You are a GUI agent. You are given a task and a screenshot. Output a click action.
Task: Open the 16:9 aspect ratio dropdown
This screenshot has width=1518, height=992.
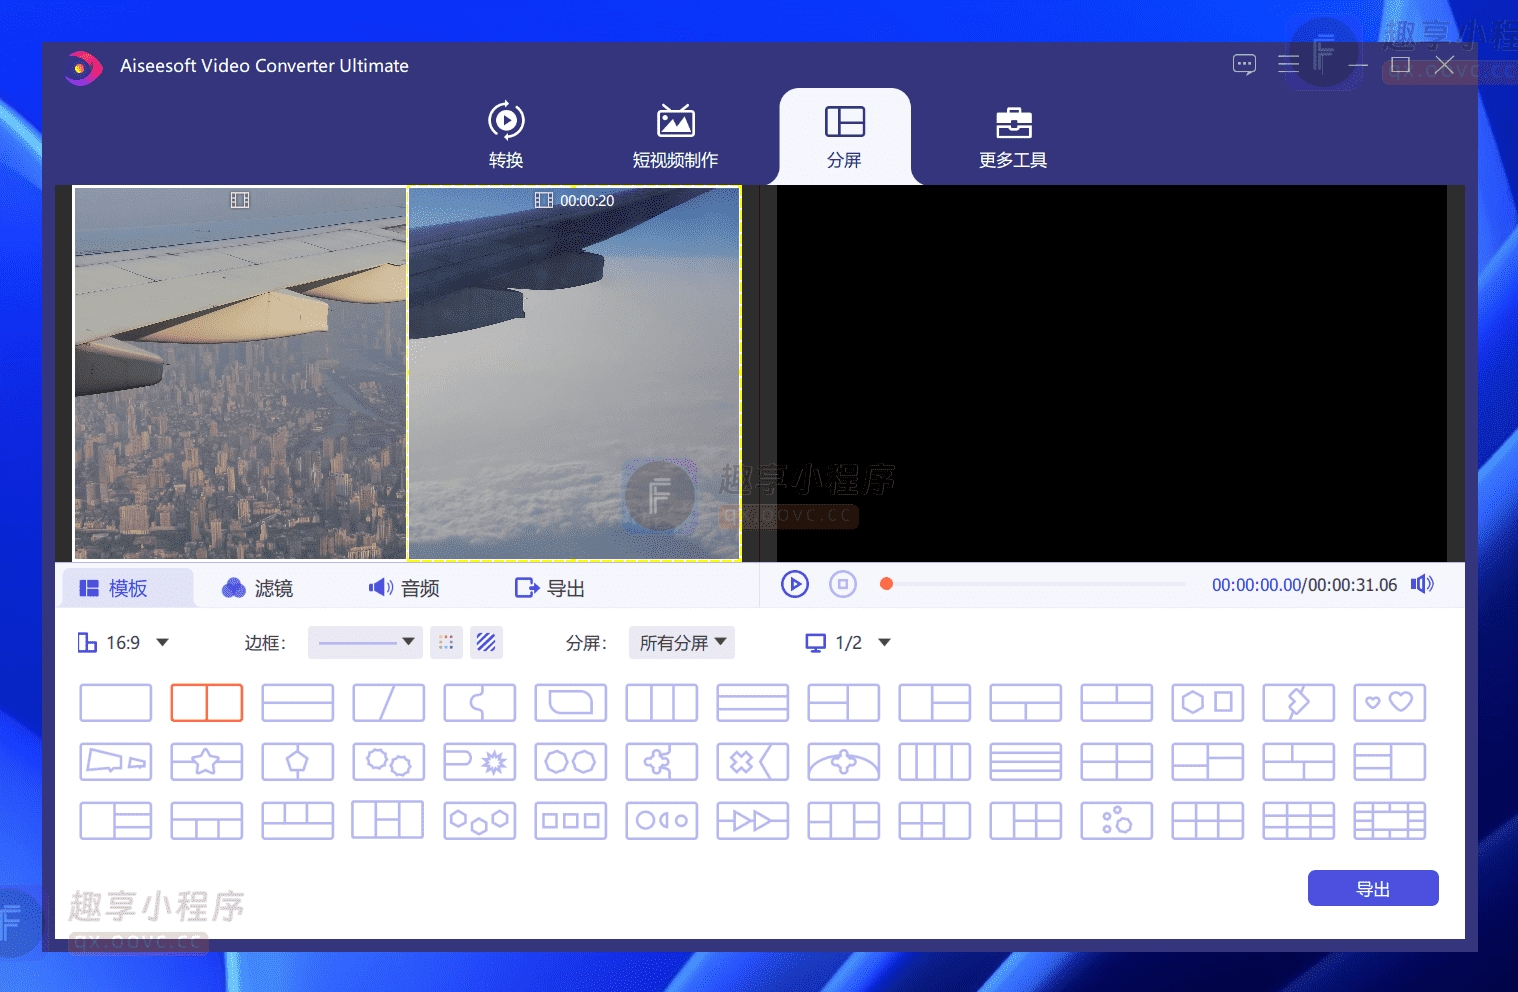(x=124, y=643)
